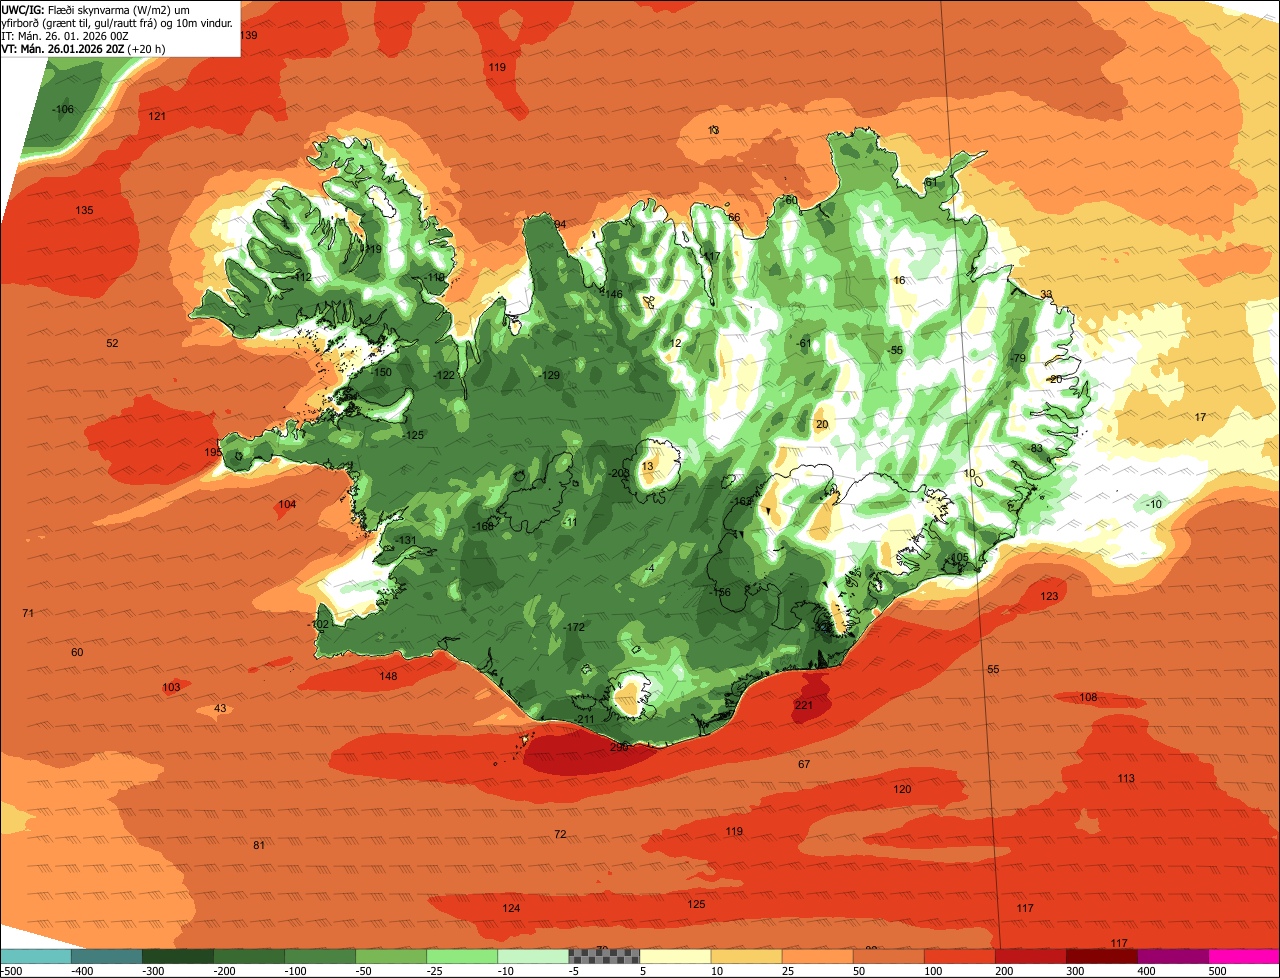The width and height of the screenshot is (1280, 978).
Task: Click the map value 195
Action: click(213, 452)
